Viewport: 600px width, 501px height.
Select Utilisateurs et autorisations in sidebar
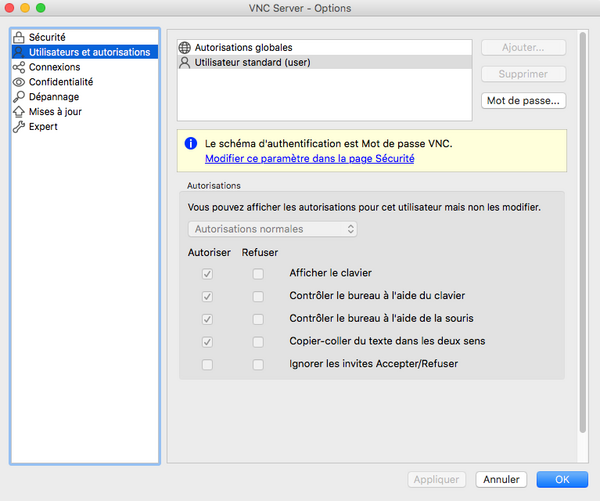(x=85, y=52)
